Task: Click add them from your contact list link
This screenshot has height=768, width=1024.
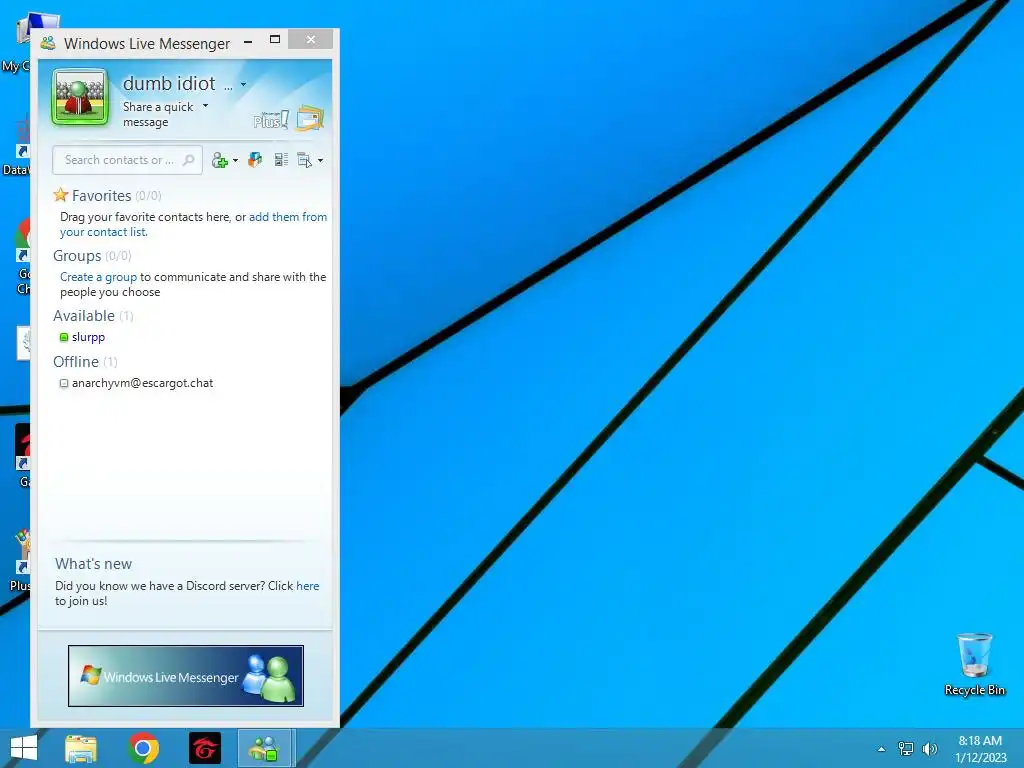Action: pos(194,224)
